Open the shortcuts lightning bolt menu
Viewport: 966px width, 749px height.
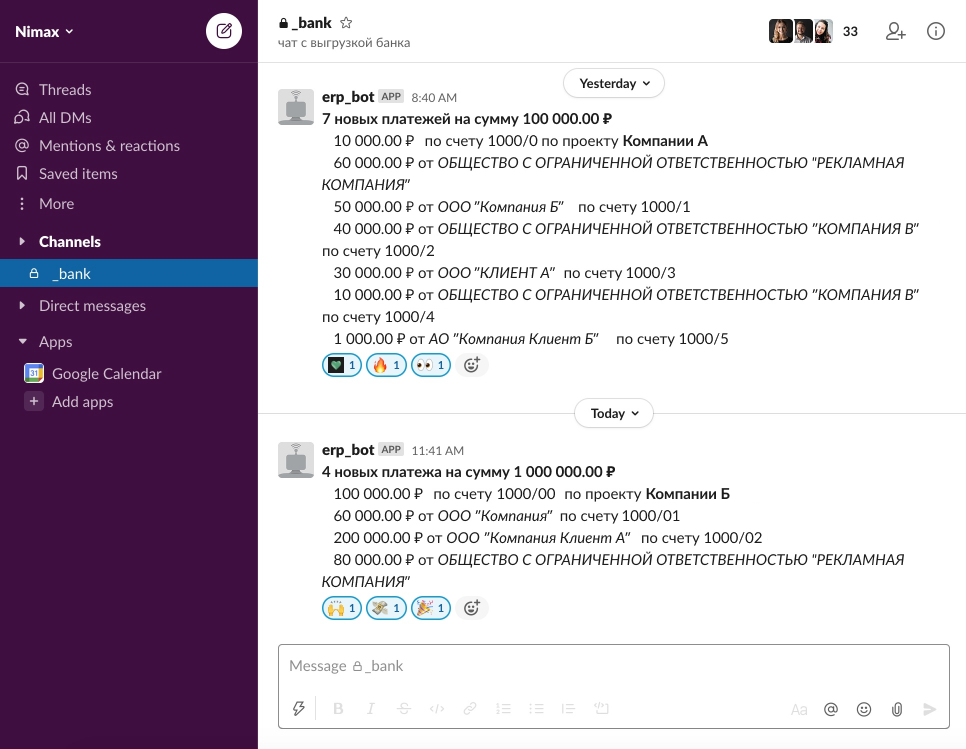298,709
